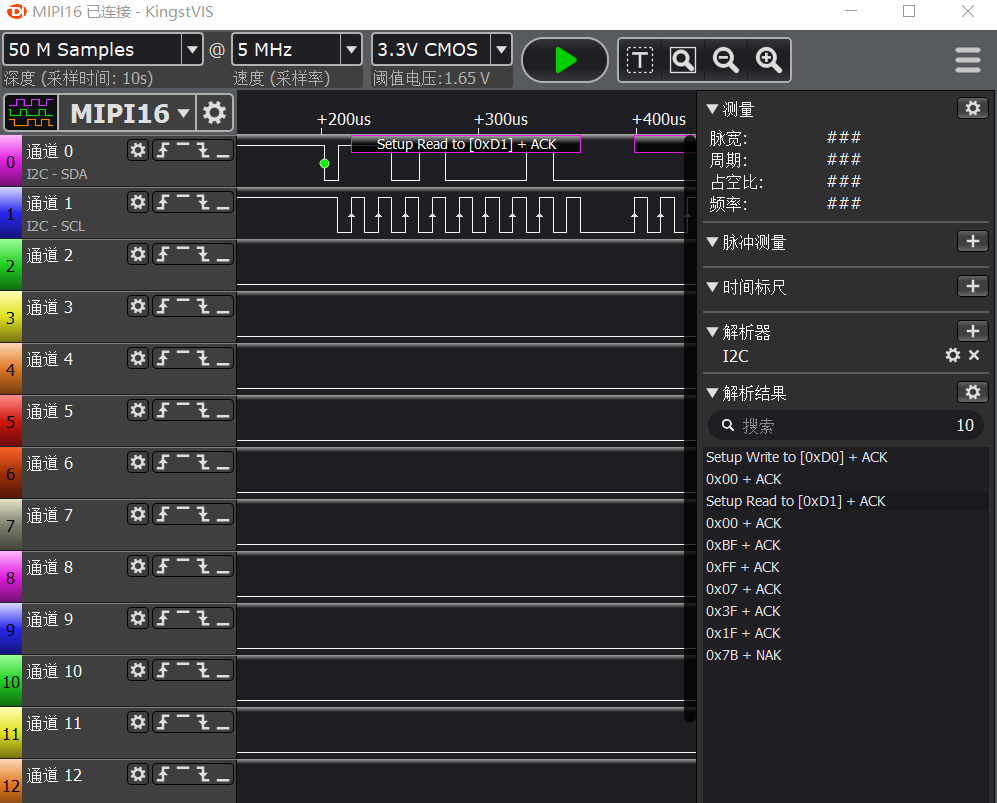The image size is (997, 803).
Task: Toggle low-level trigger on 通道 3
Action: pos(223,307)
